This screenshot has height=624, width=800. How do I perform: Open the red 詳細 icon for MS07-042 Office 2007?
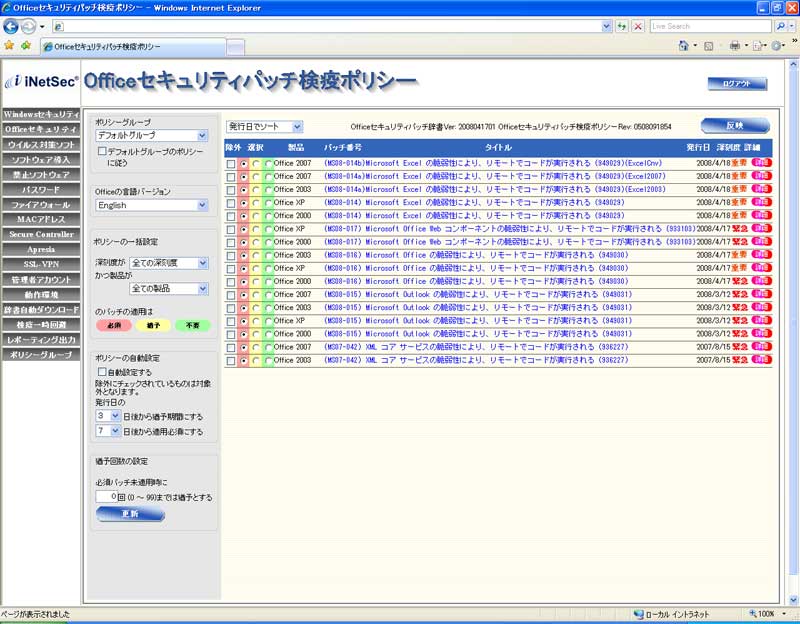pos(762,347)
